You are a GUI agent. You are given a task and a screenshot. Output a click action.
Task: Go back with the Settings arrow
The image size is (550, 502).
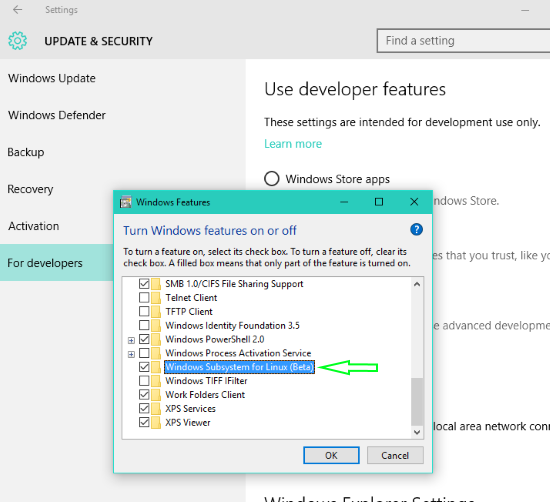[17, 10]
